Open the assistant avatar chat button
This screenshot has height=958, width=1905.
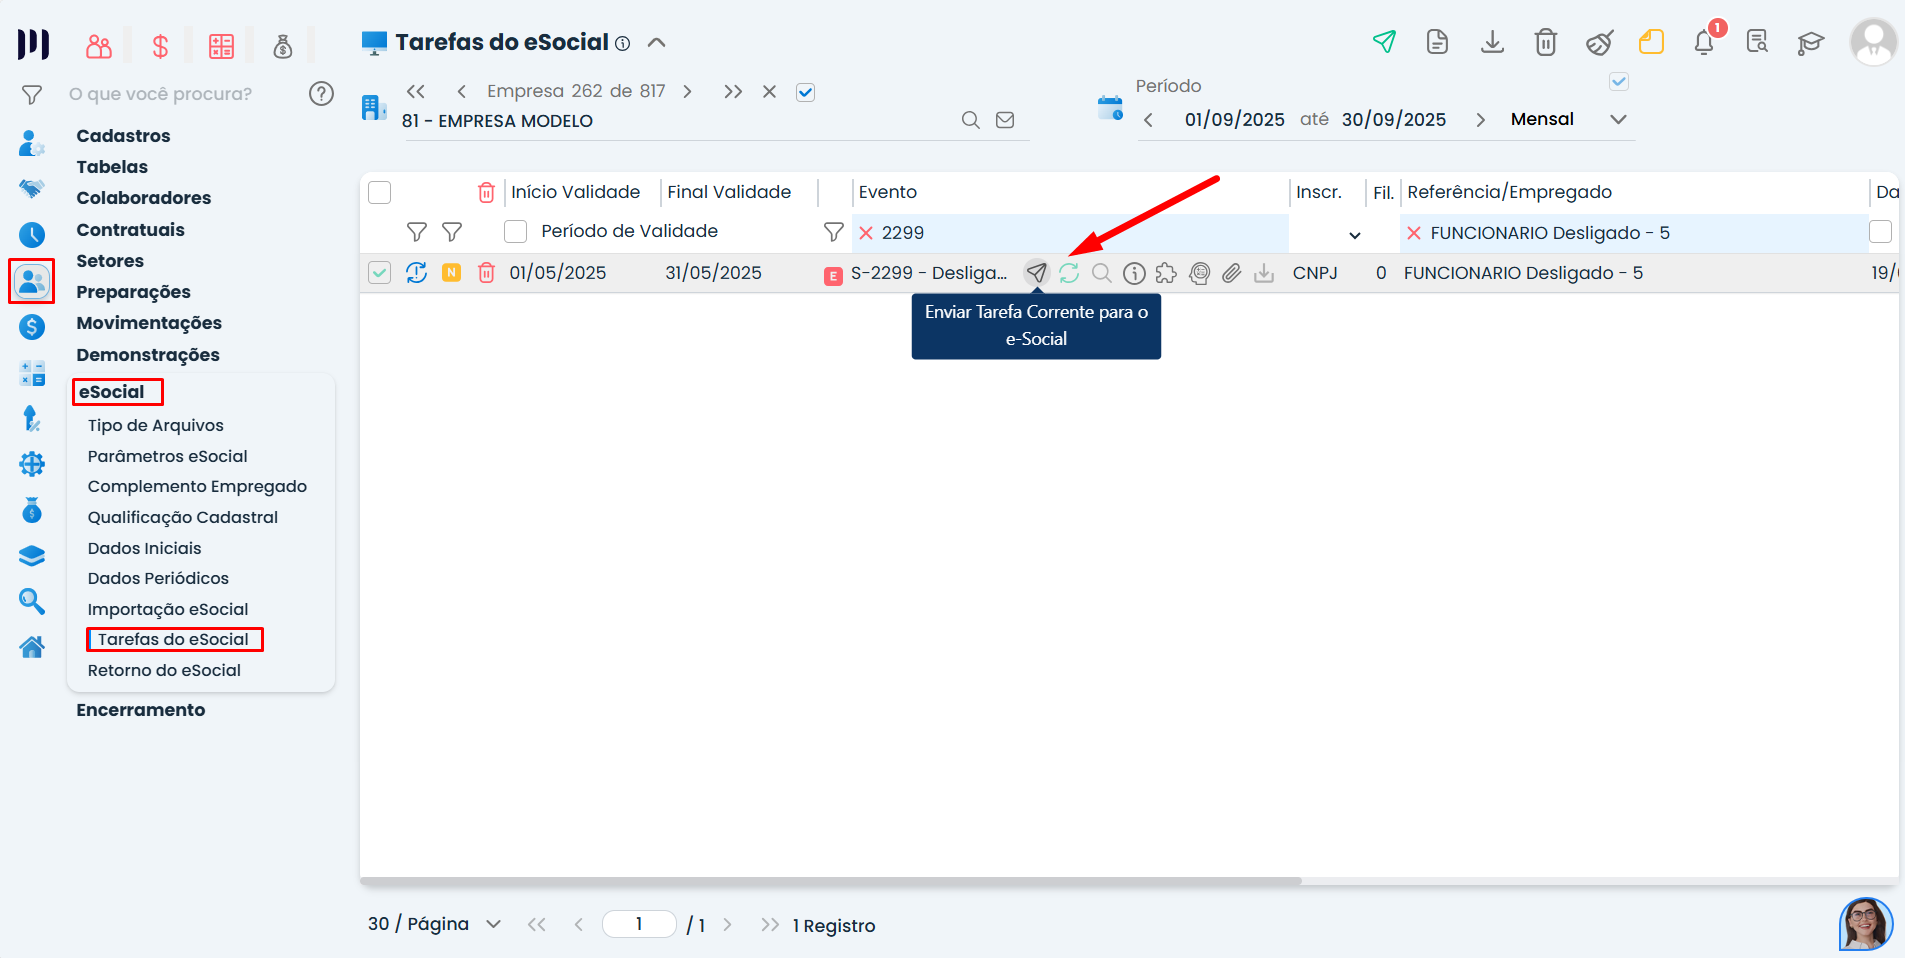click(1866, 924)
